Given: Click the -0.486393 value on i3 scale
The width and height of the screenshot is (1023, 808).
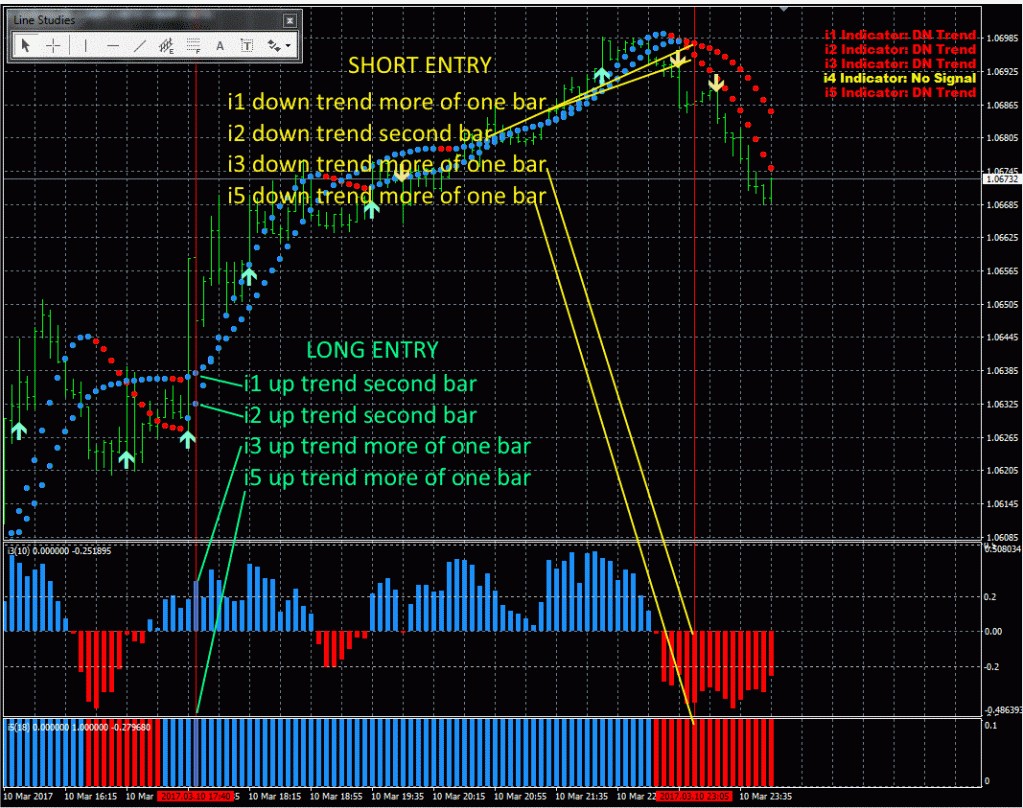Looking at the screenshot, I should tap(1002, 710).
